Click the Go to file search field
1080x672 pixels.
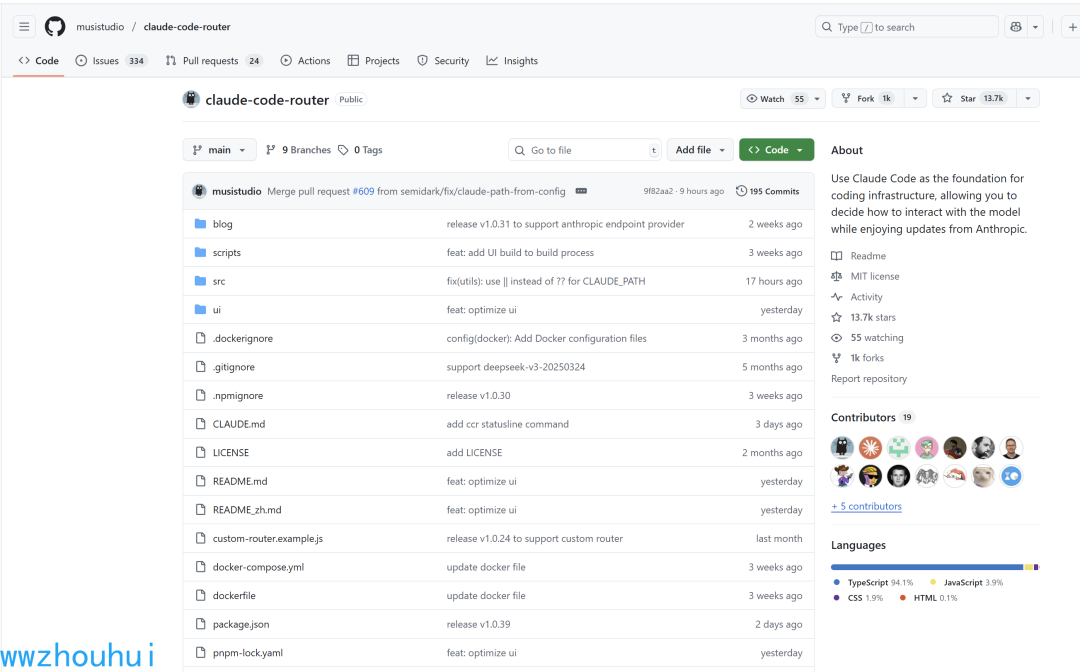pyautogui.click(x=585, y=150)
